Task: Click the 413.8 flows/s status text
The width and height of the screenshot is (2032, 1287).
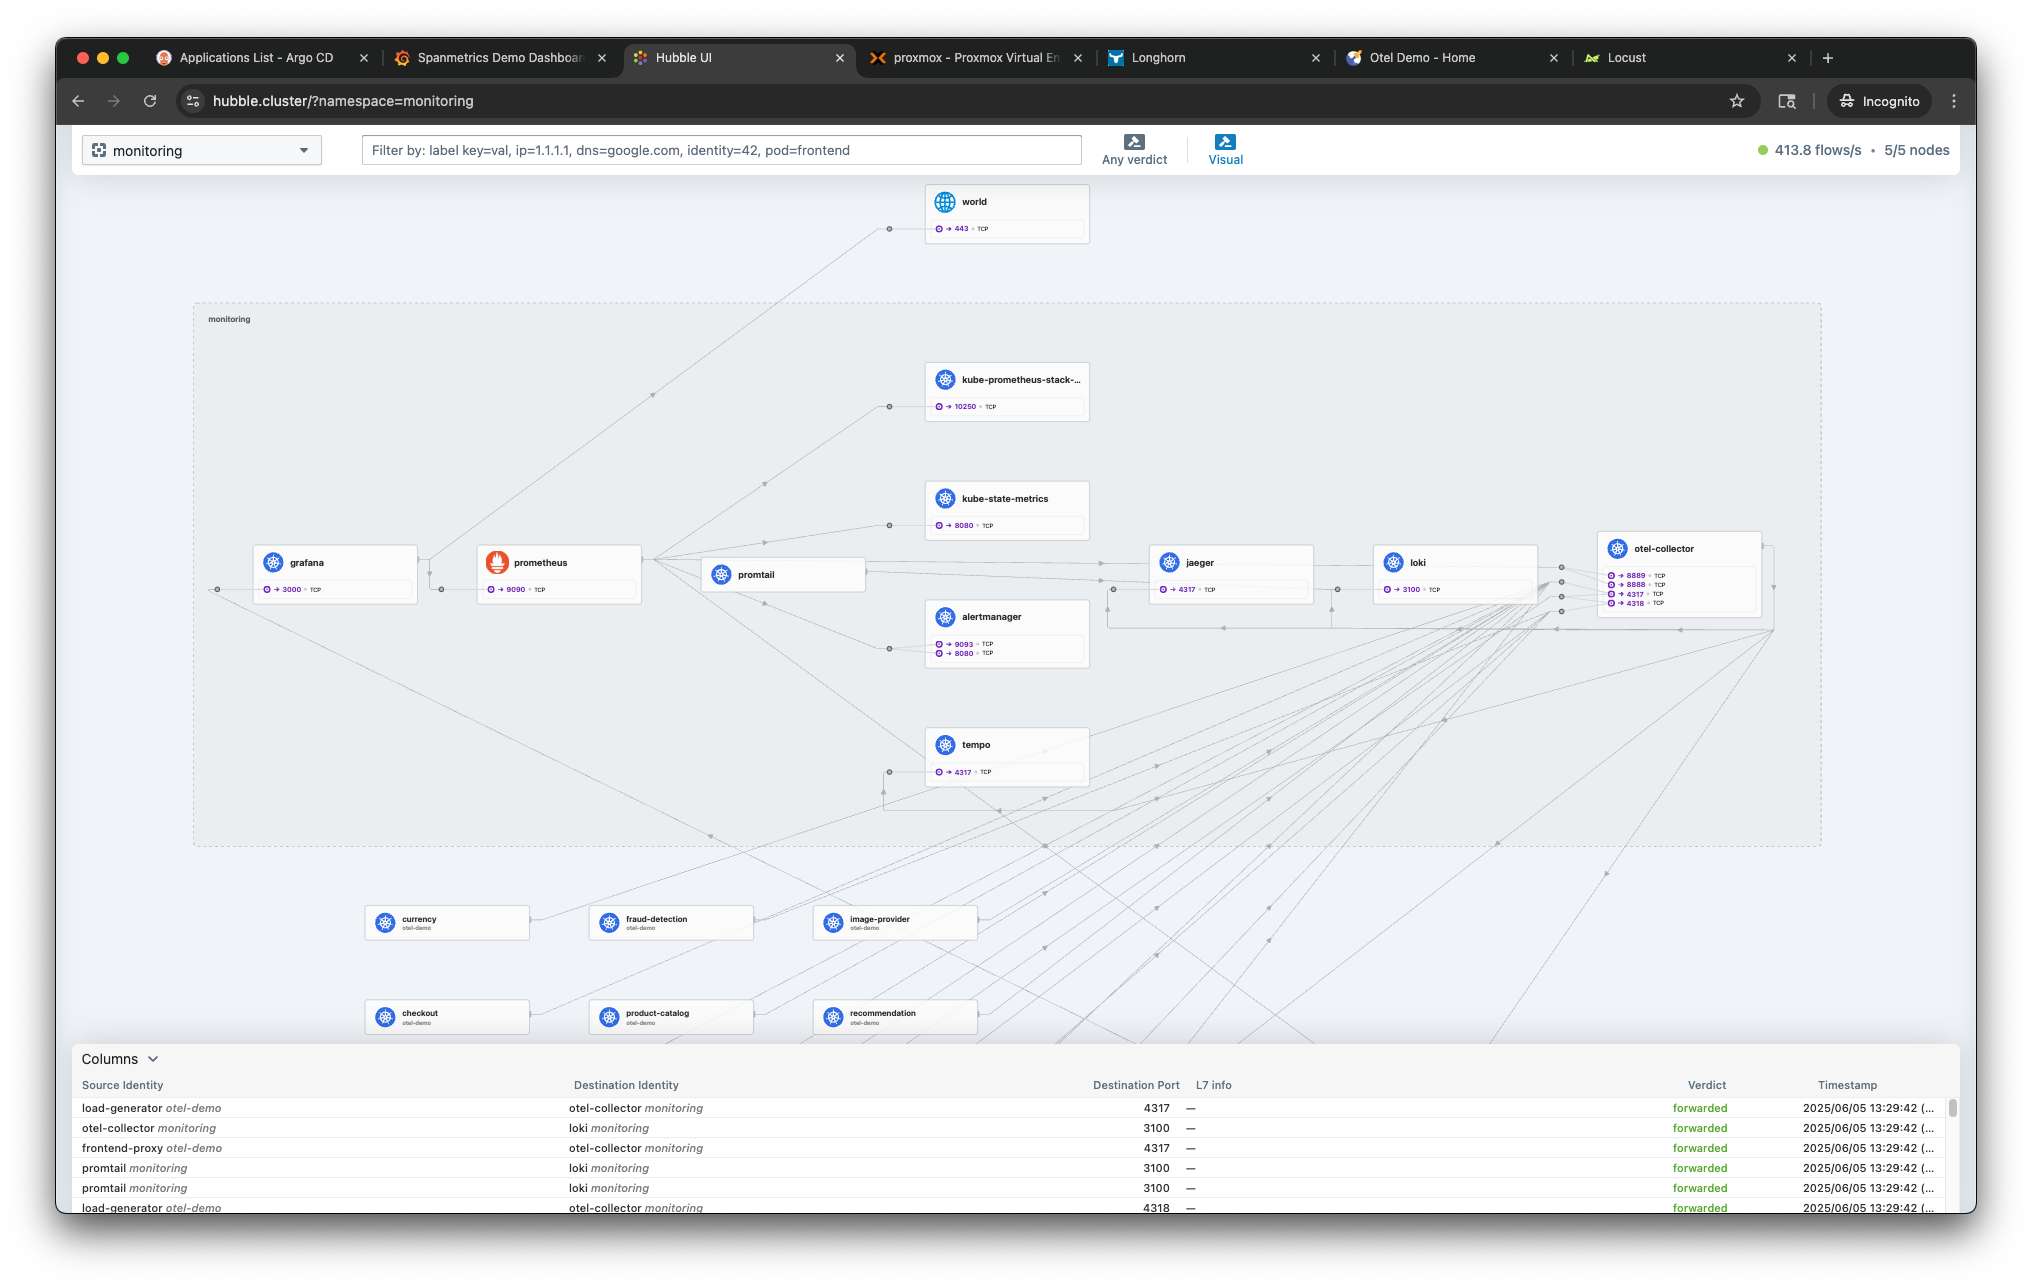Action: point(1818,150)
